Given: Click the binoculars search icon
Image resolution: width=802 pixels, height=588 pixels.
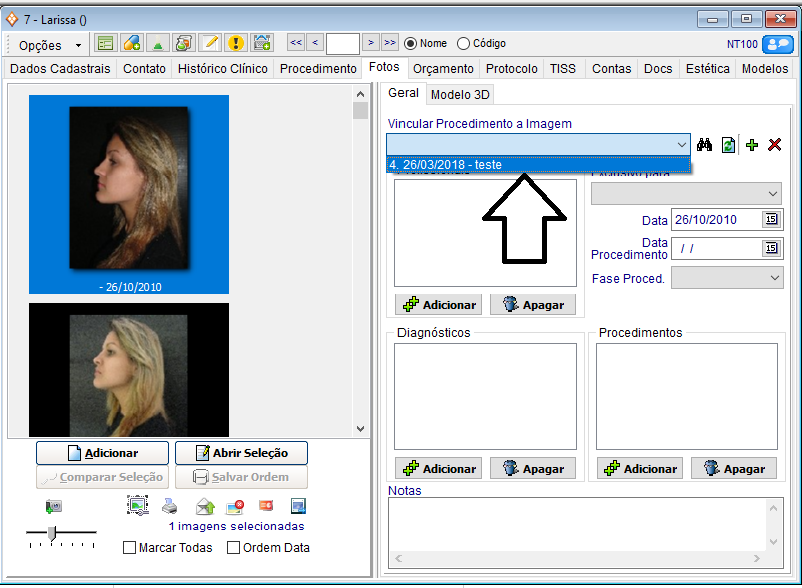Looking at the screenshot, I should pos(704,145).
